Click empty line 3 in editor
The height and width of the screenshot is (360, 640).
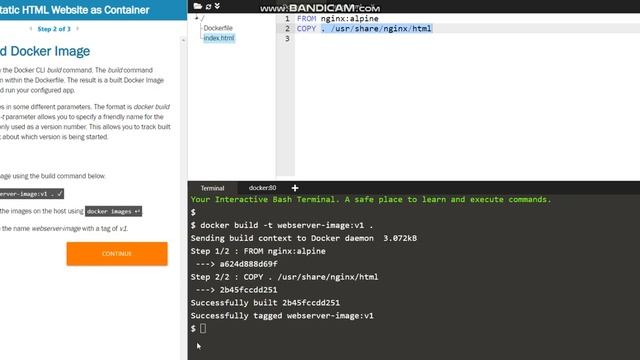point(467,38)
